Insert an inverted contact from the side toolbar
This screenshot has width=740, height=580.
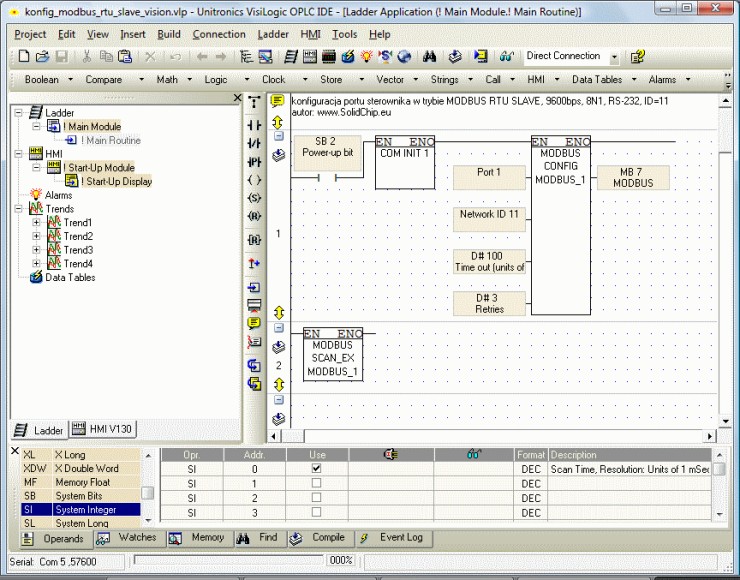click(254, 143)
